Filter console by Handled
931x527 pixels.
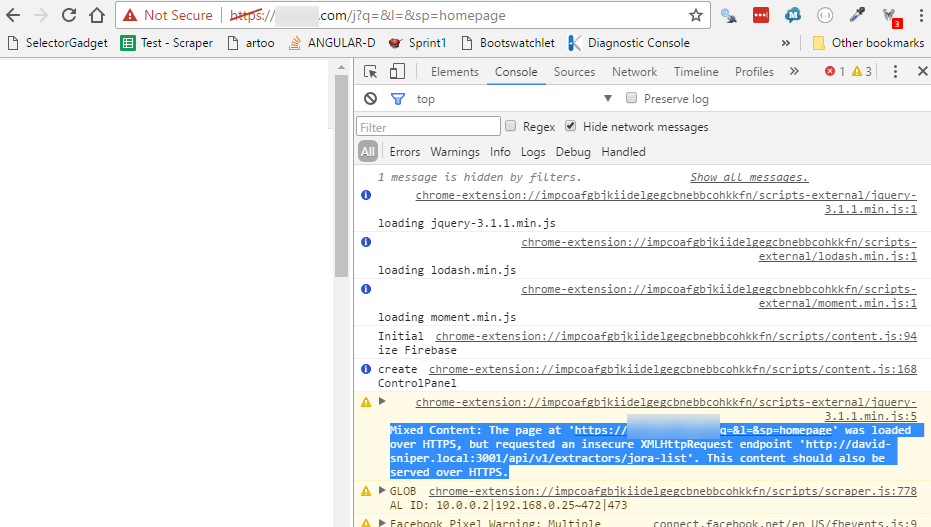click(623, 152)
